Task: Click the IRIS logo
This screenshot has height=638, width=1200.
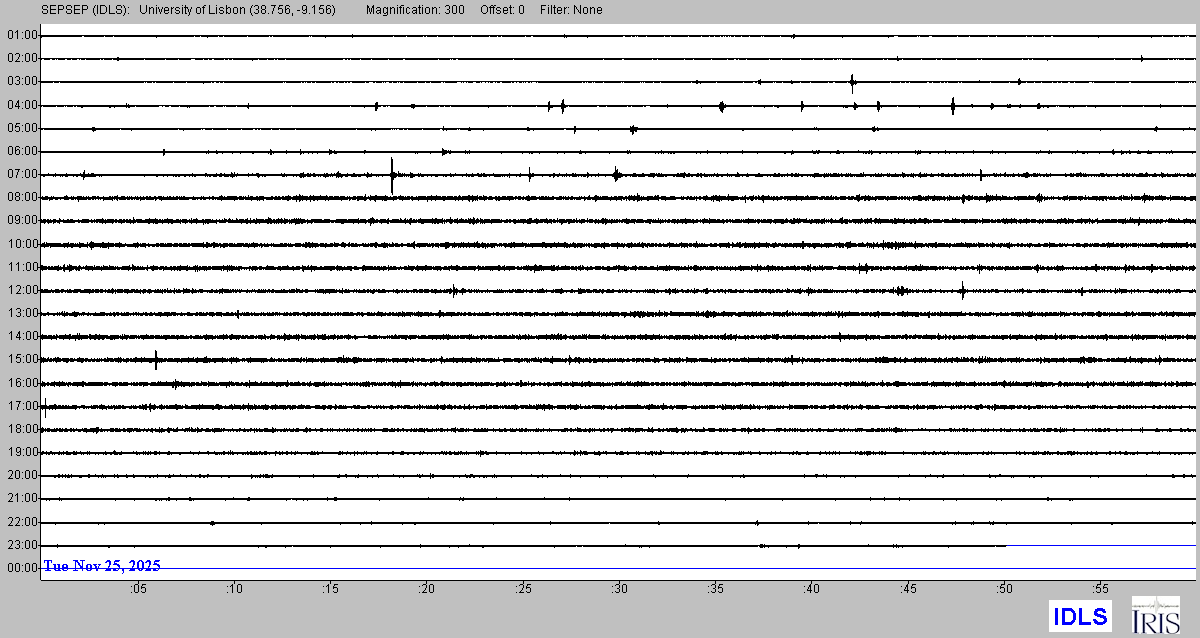Action: tap(1155, 615)
